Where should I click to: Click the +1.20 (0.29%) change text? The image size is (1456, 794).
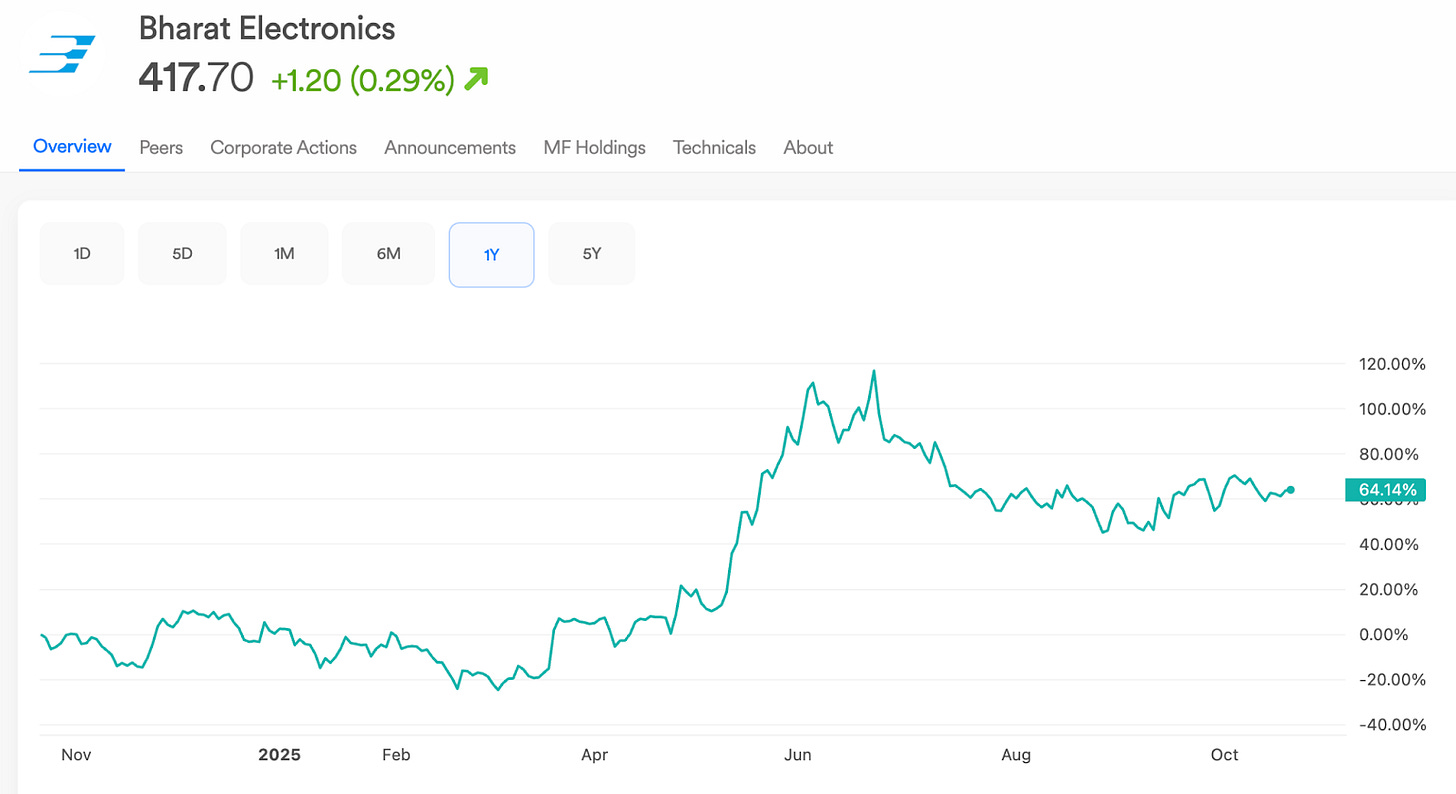tap(364, 80)
